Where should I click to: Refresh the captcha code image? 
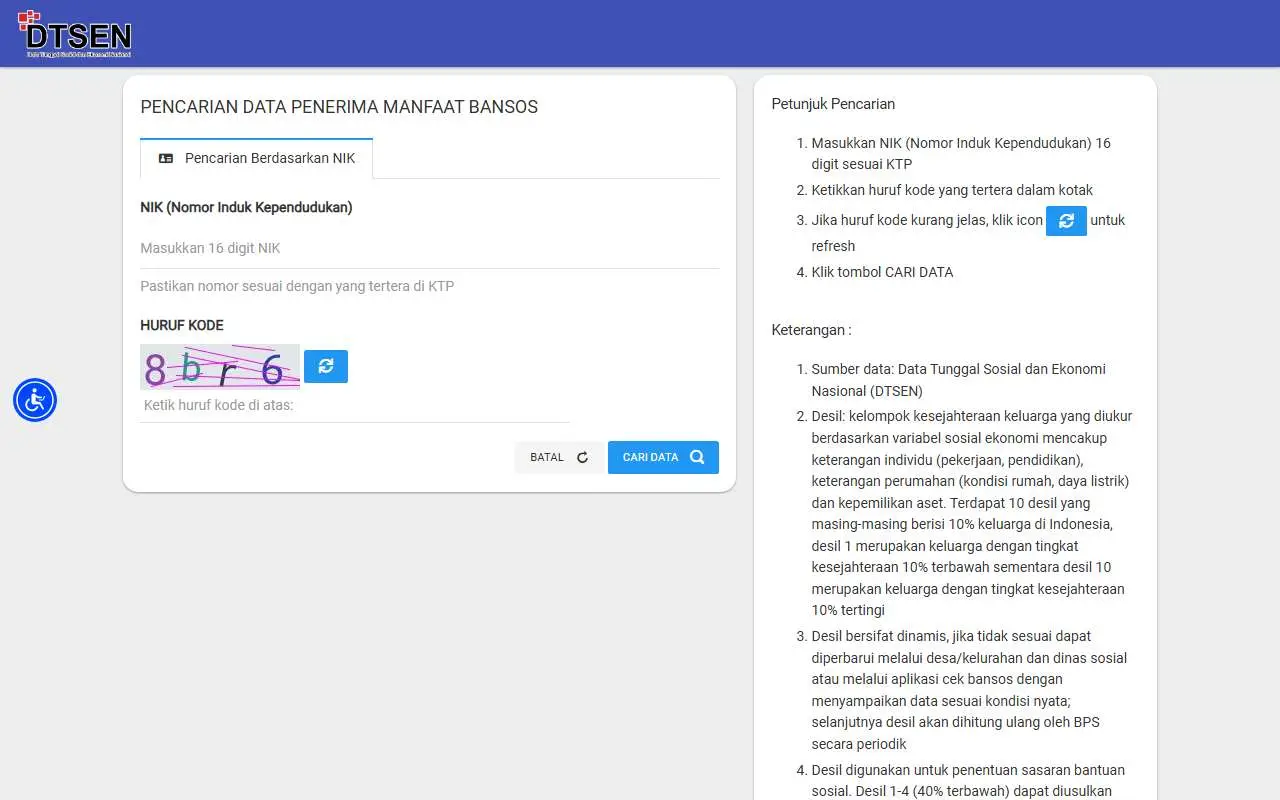pos(326,366)
